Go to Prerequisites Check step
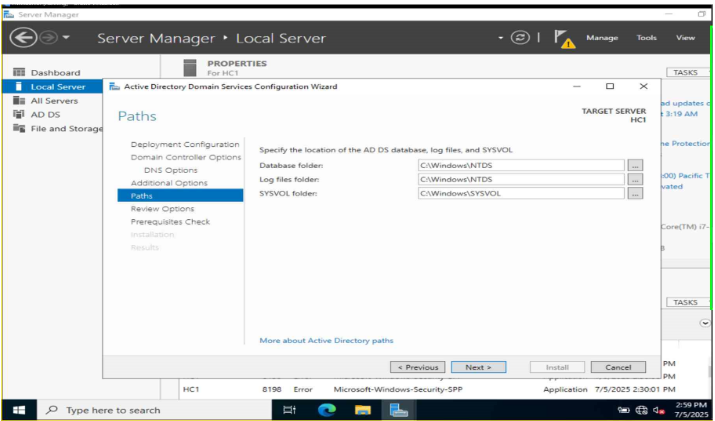The image size is (715, 421). point(170,222)
